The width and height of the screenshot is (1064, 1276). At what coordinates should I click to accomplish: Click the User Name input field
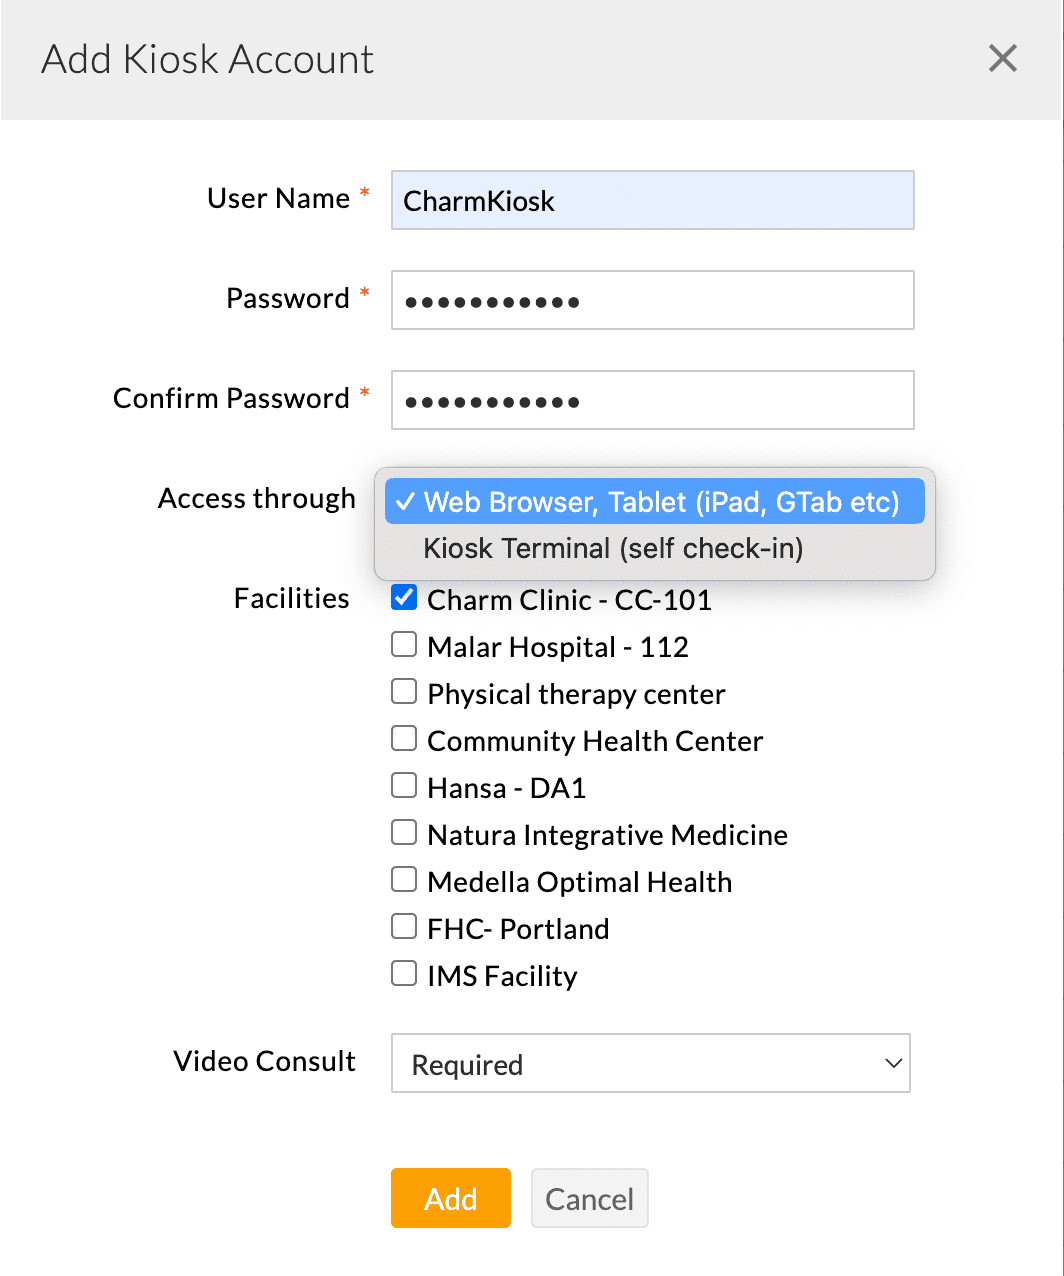click(652, 200)
